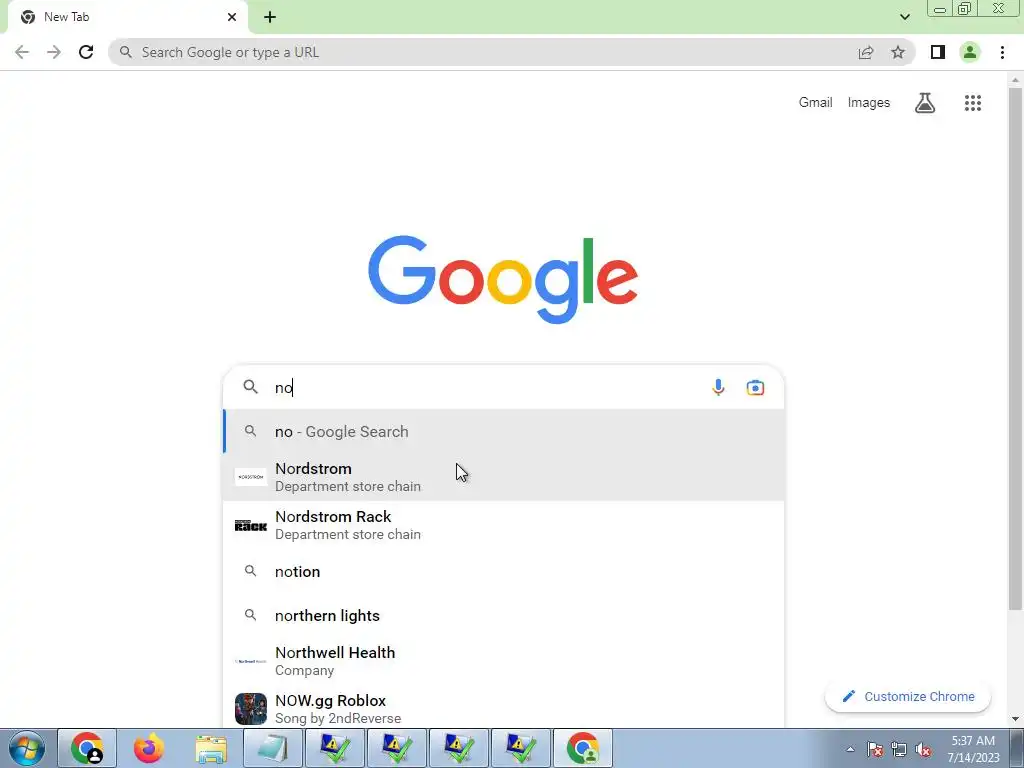Select the 'notion' suggestion

tap(504, 571)
